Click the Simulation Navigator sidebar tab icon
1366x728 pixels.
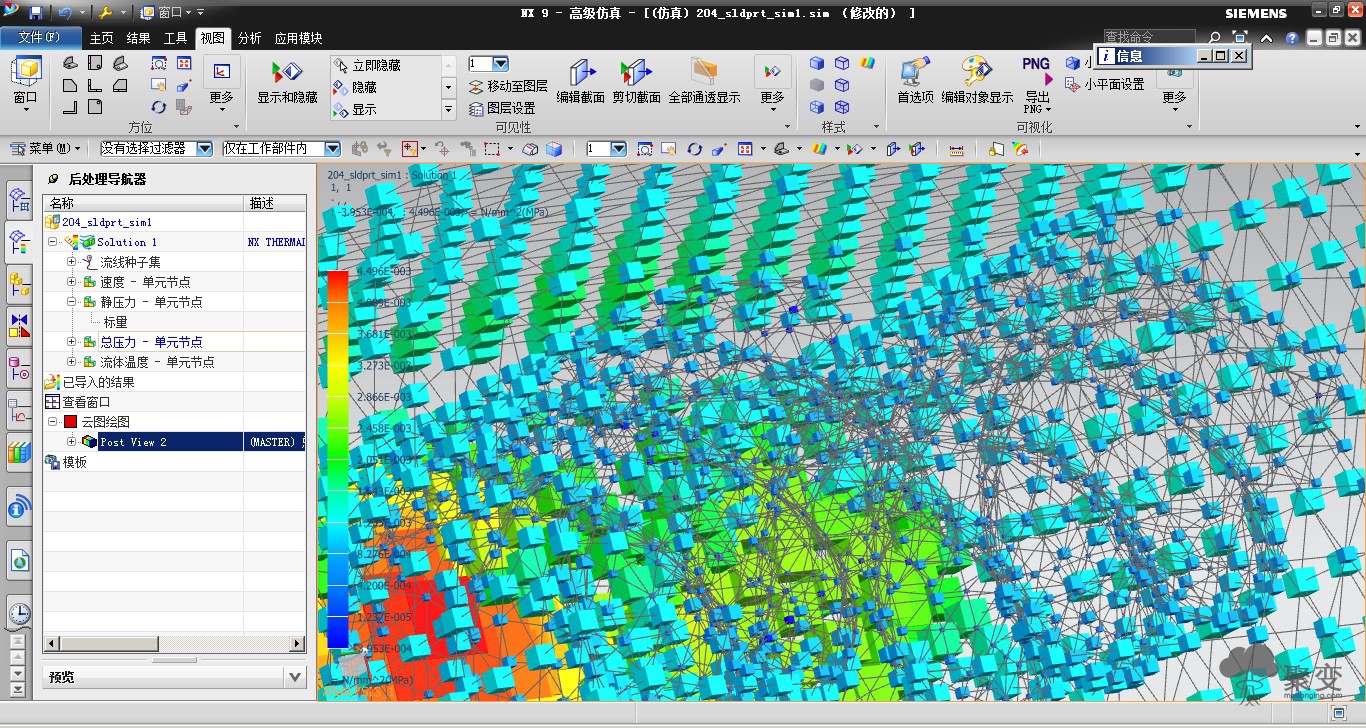tap(20, 199)
